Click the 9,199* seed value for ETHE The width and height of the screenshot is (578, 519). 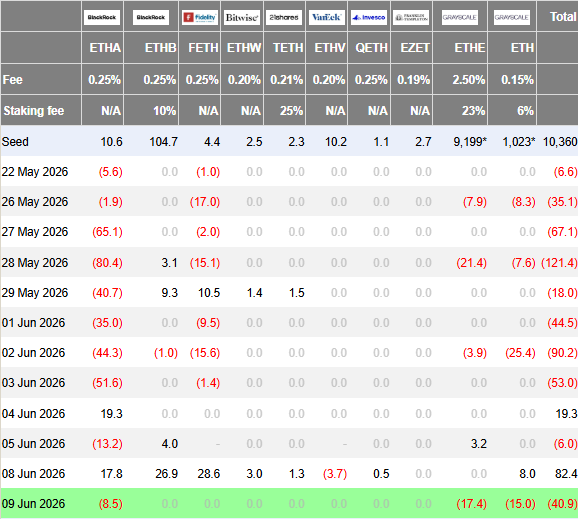tap(470, 142)
